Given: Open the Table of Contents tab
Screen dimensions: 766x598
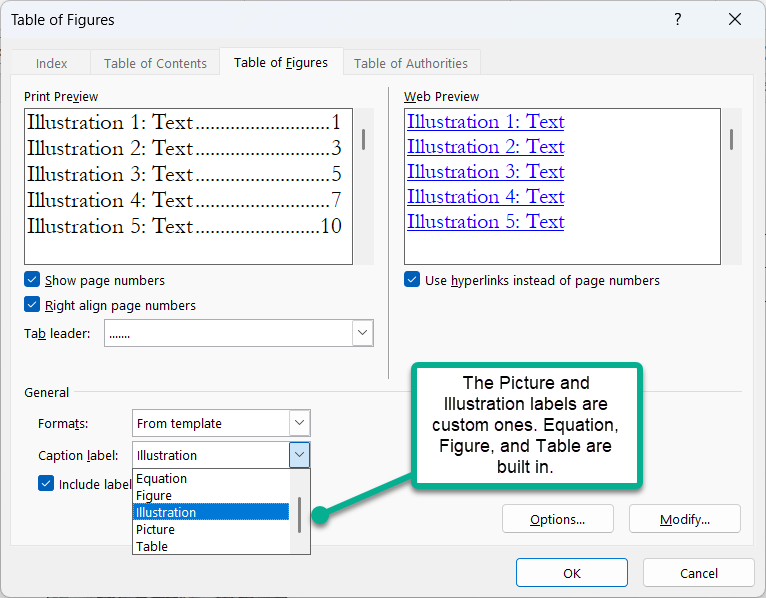Looking at the screenshot, I should click(x=155, y=63).
